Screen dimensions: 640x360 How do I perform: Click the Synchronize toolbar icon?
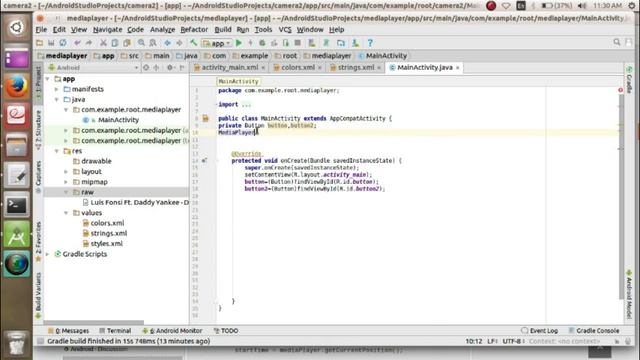click(x=63, y=43)
